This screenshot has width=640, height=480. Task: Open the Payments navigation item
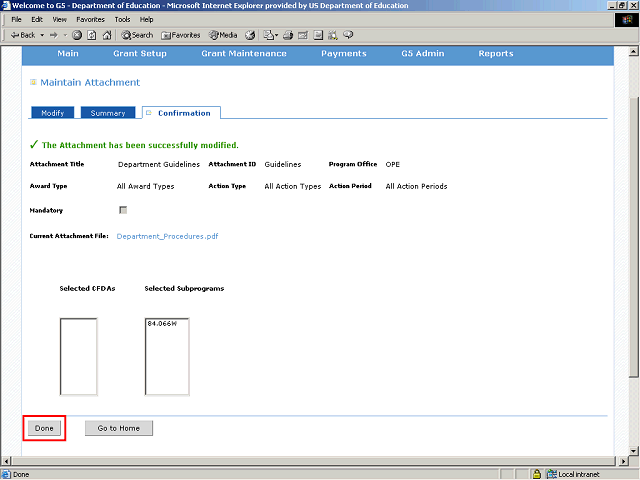coord(344,53)
